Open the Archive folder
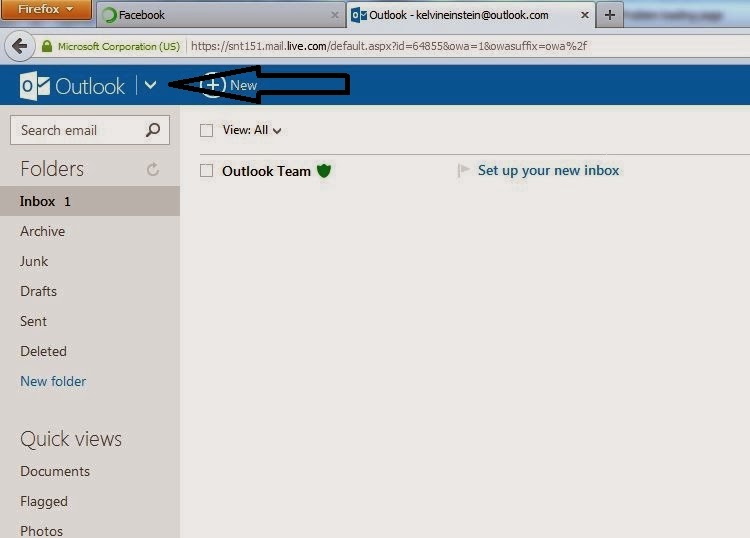 43,231
